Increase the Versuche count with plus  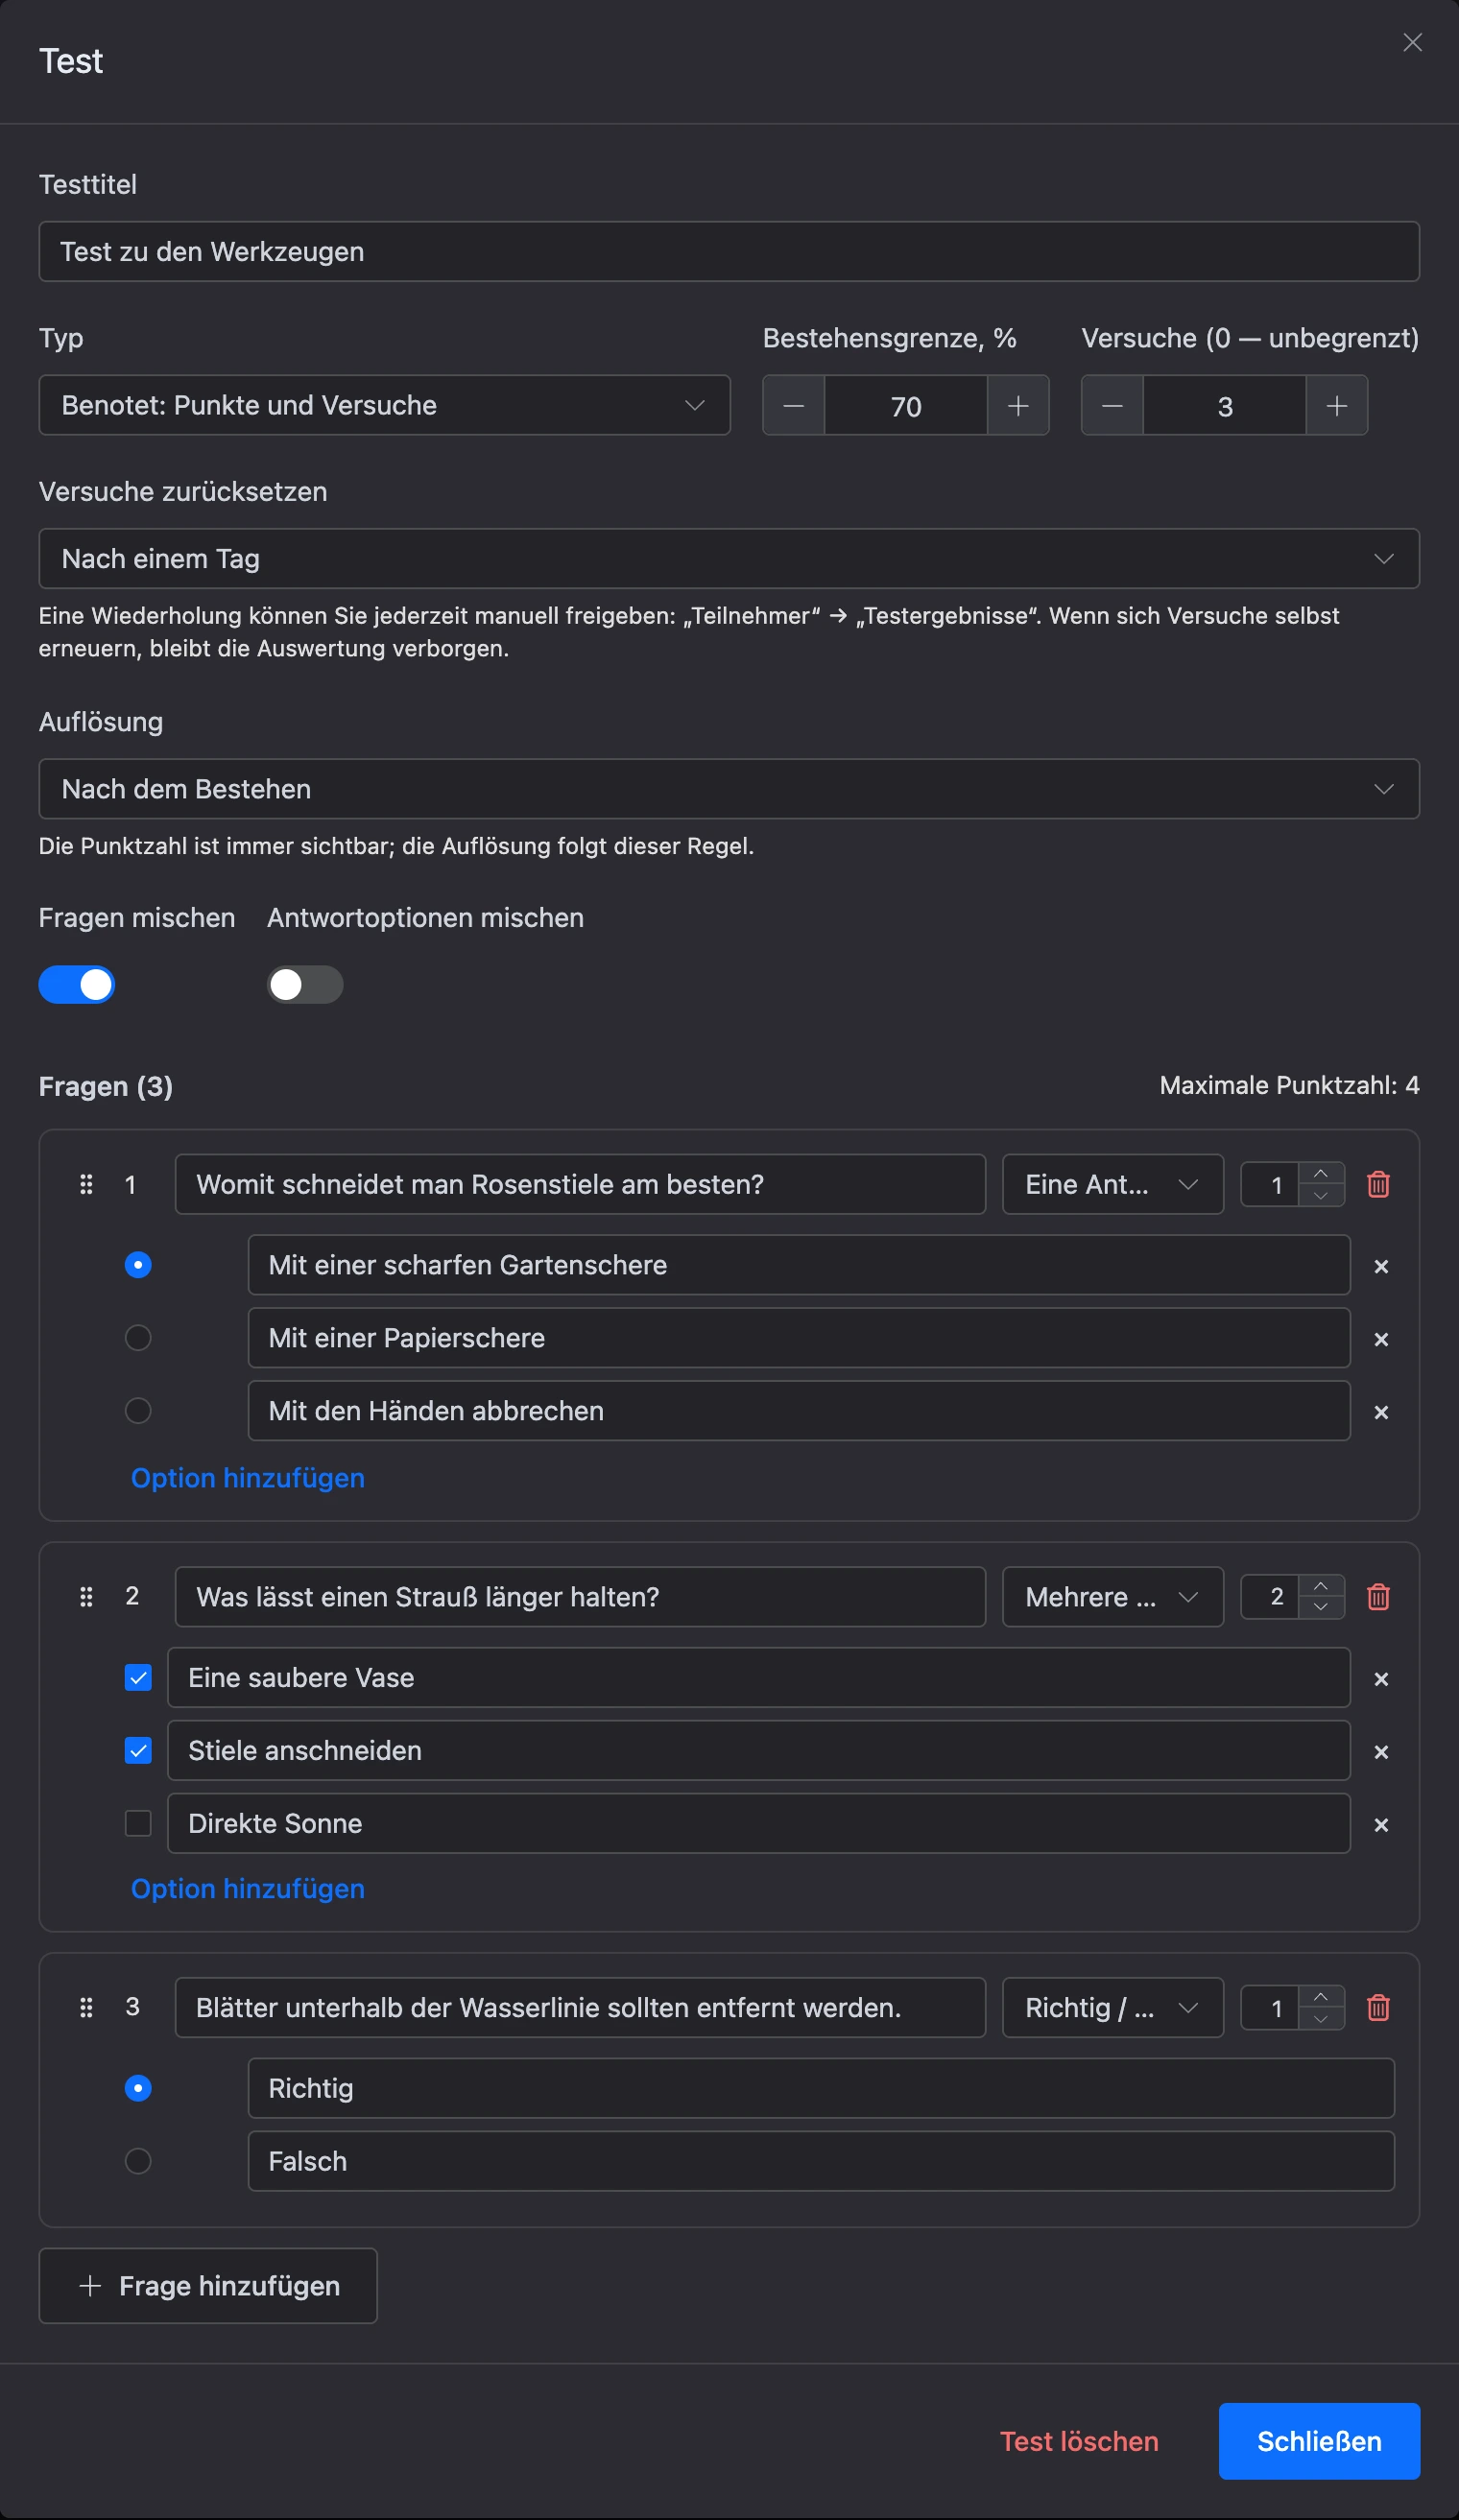(x=1337, y=405)
